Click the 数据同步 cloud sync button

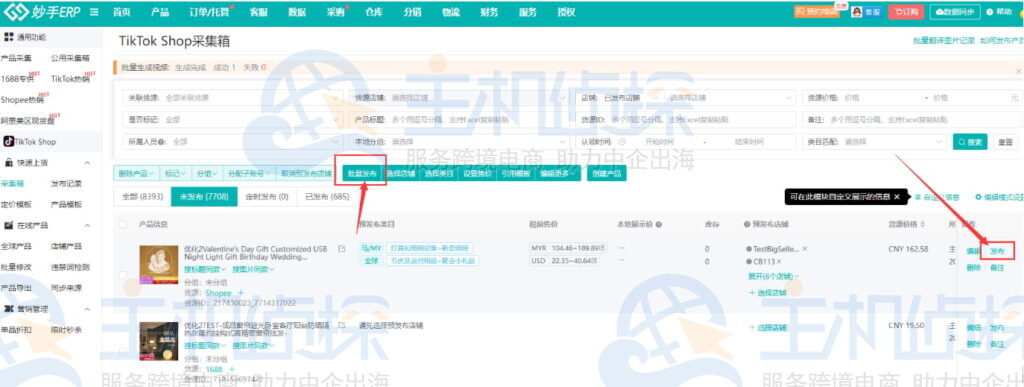click(x=955, y=12)
